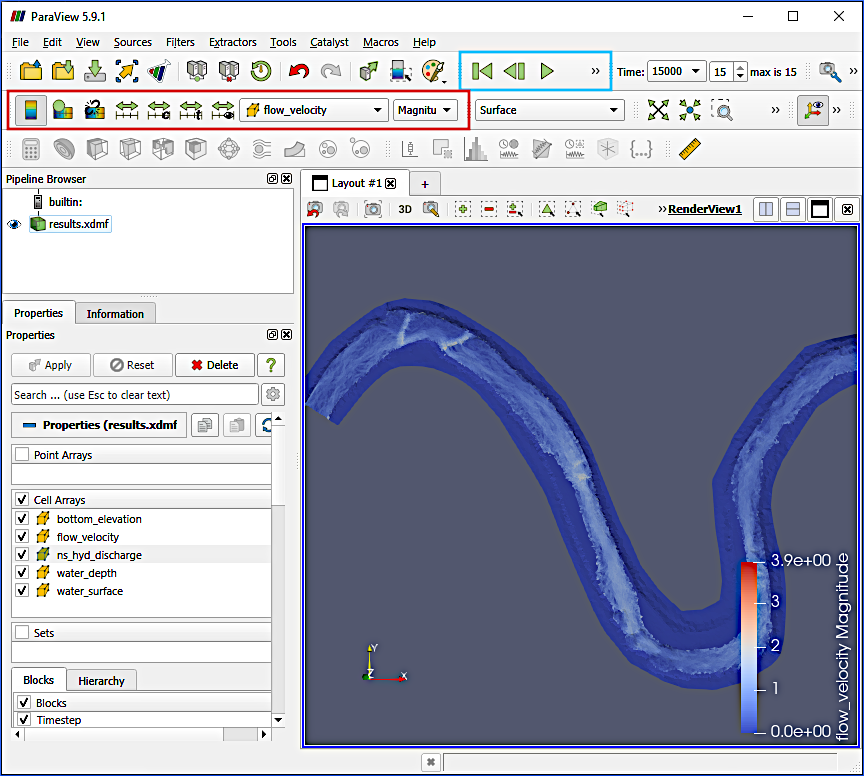The image size is (864, 776).
Task: Open the Magnitude component dropdown
Action: [425, 110]
